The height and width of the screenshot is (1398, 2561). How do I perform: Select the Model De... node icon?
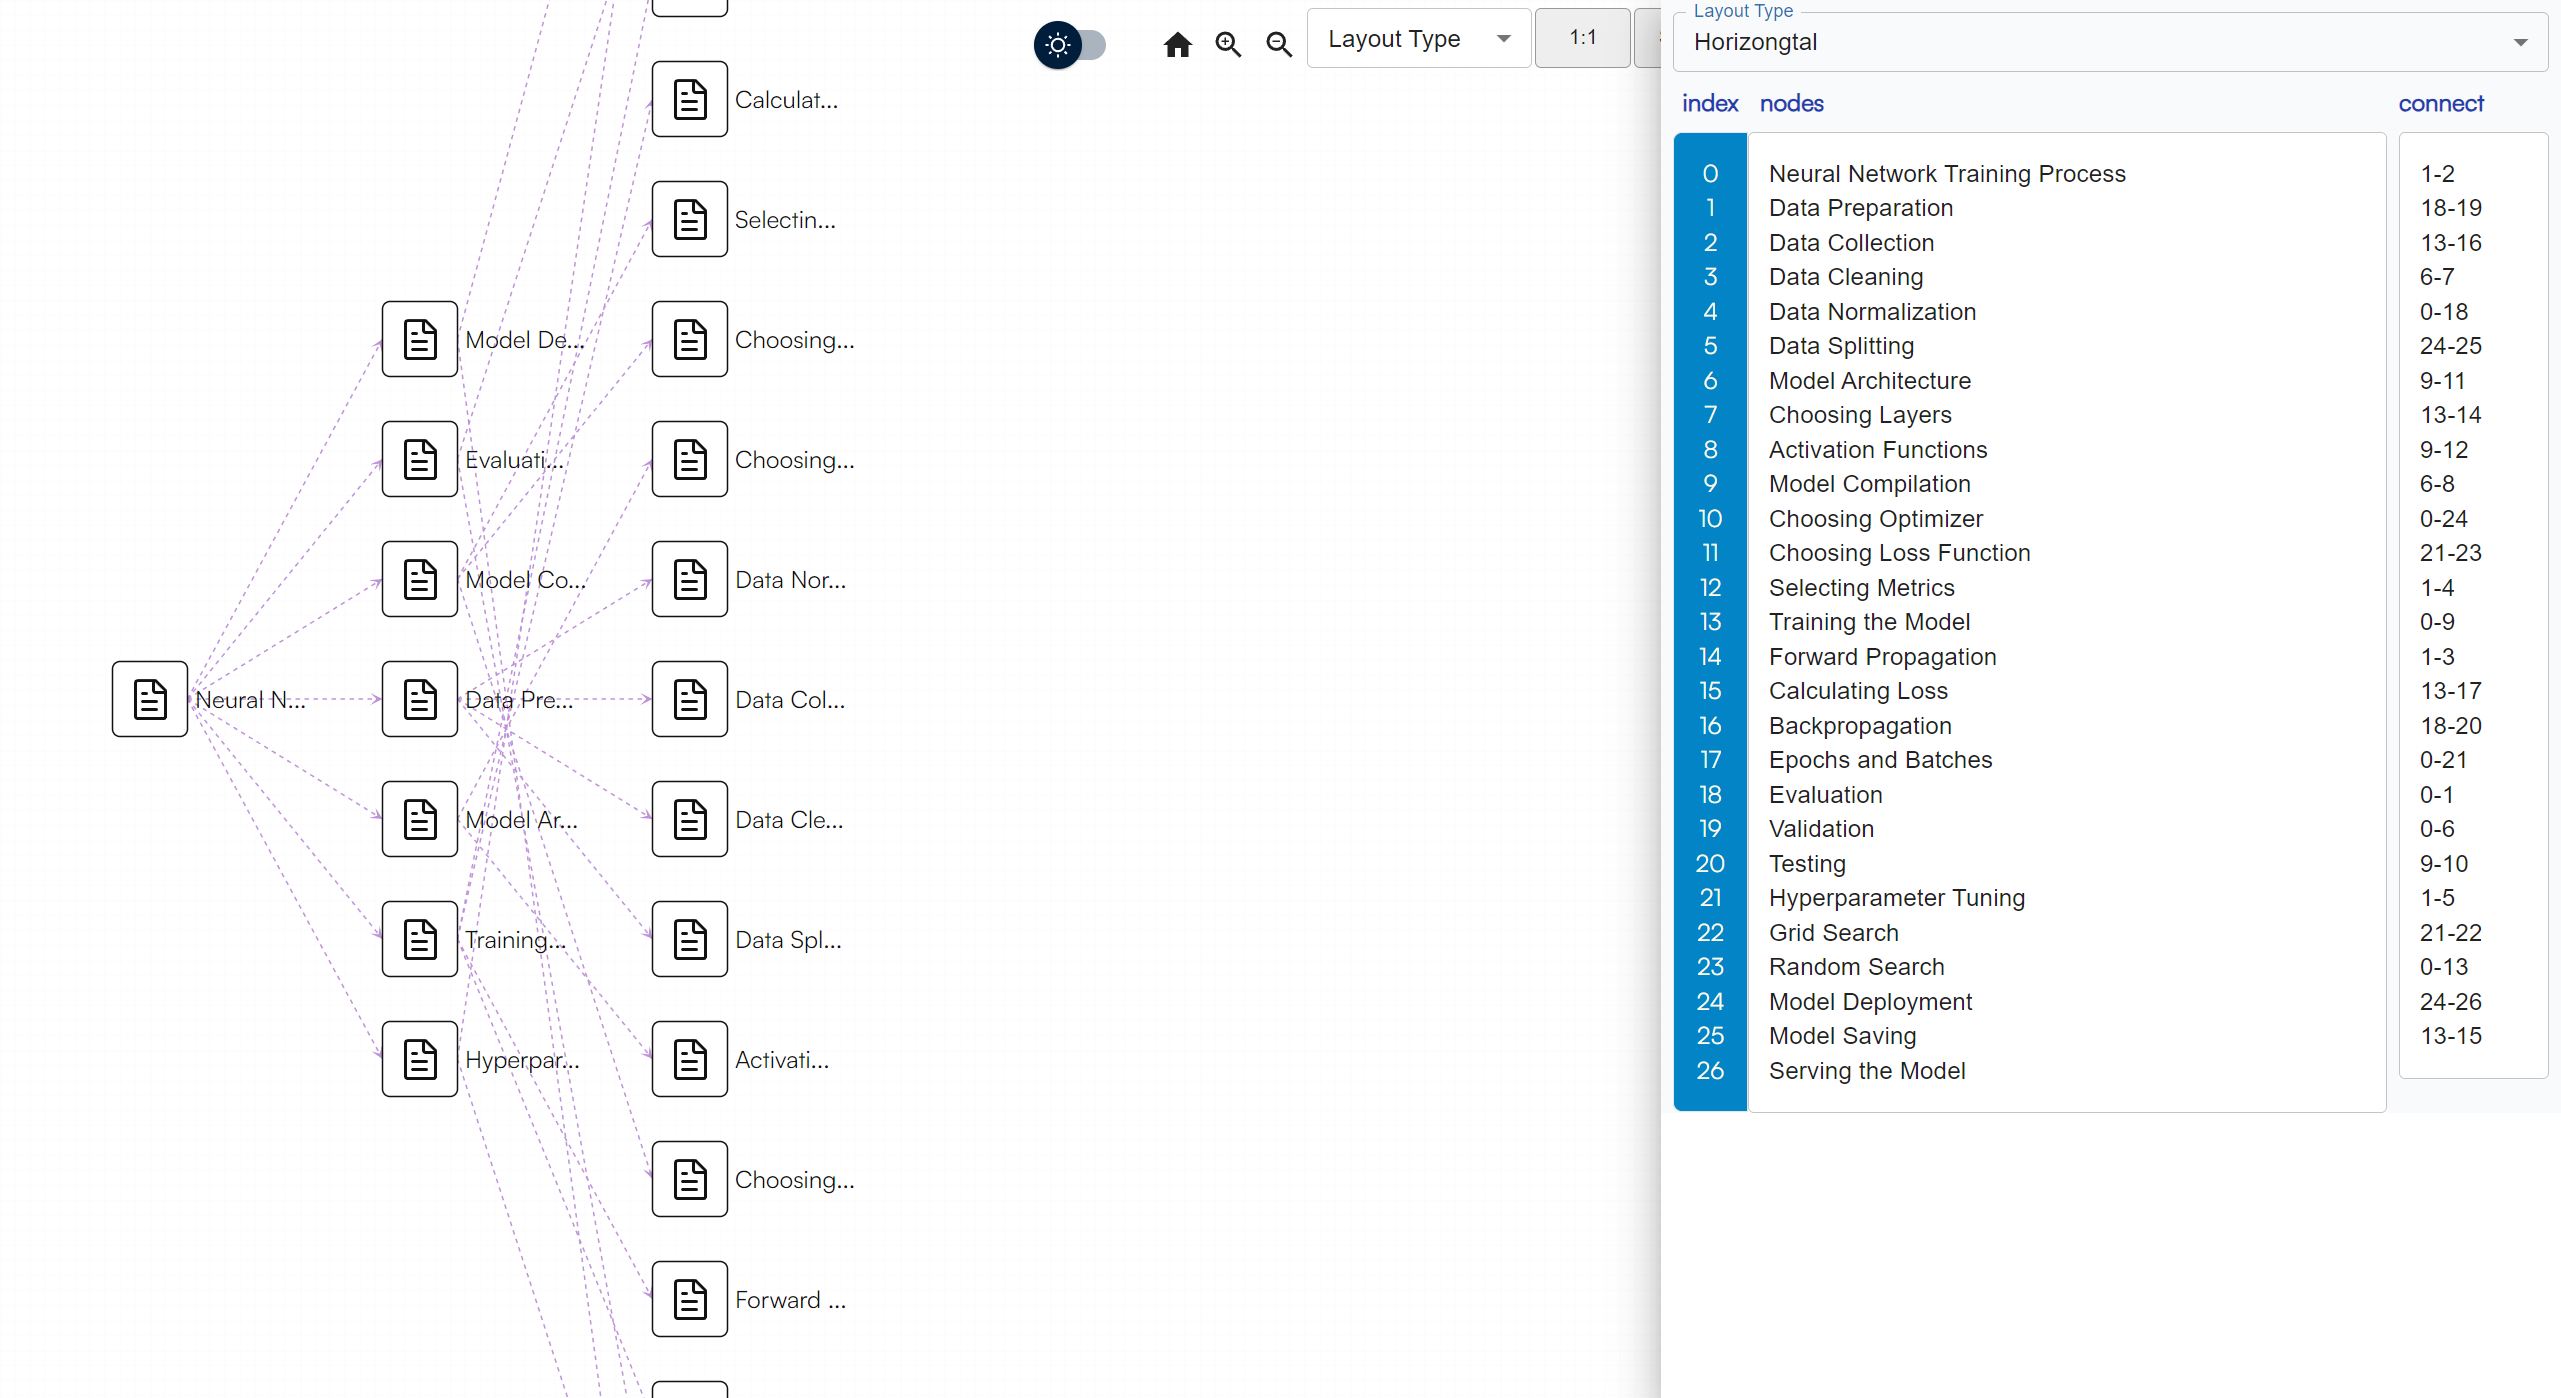(420, 339)
